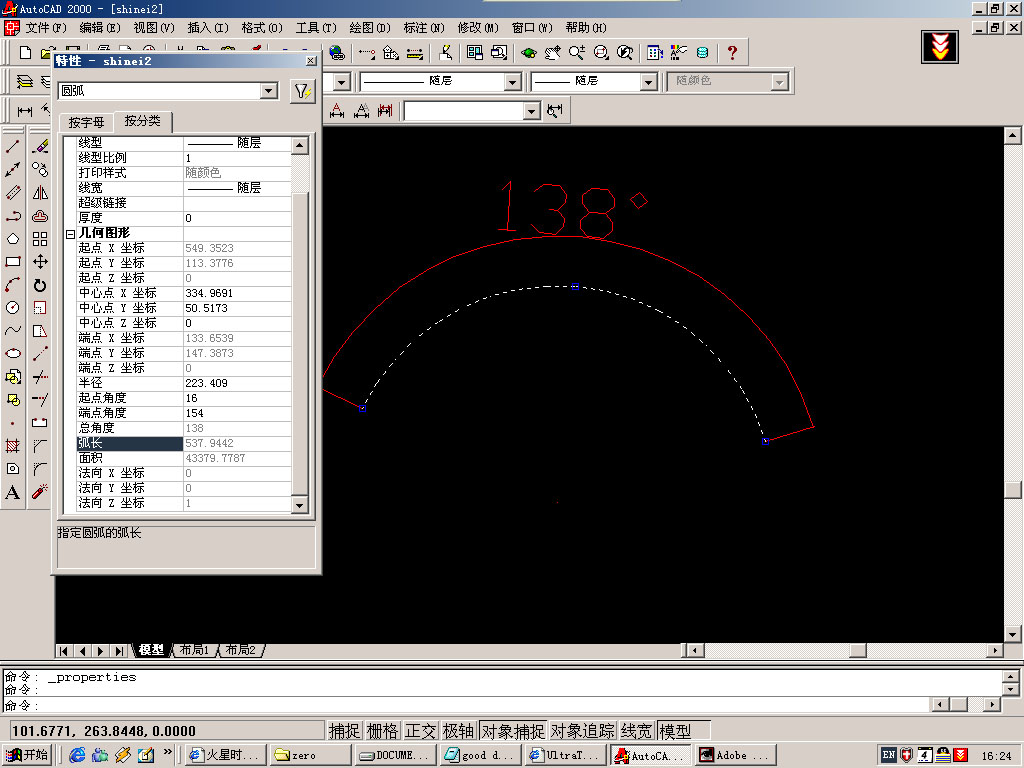Open the 视图(V) menu
The width and height of the screenshot is (1024, 768).
(154, 27)
